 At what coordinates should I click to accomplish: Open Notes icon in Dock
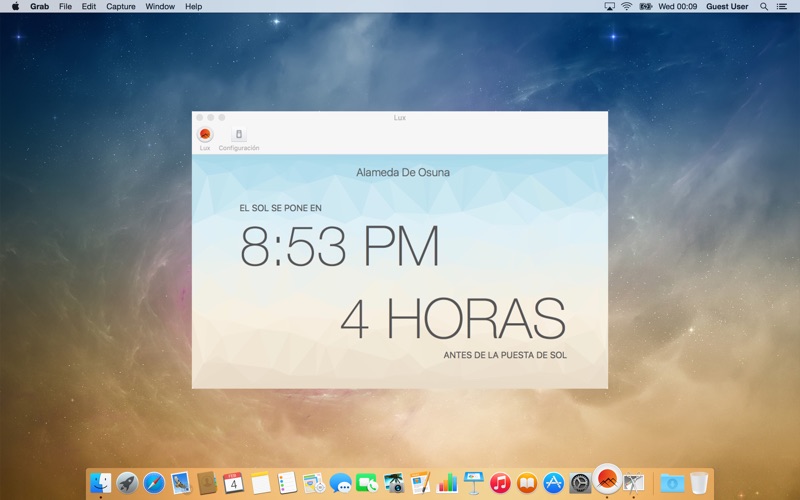tap(261, 482)
